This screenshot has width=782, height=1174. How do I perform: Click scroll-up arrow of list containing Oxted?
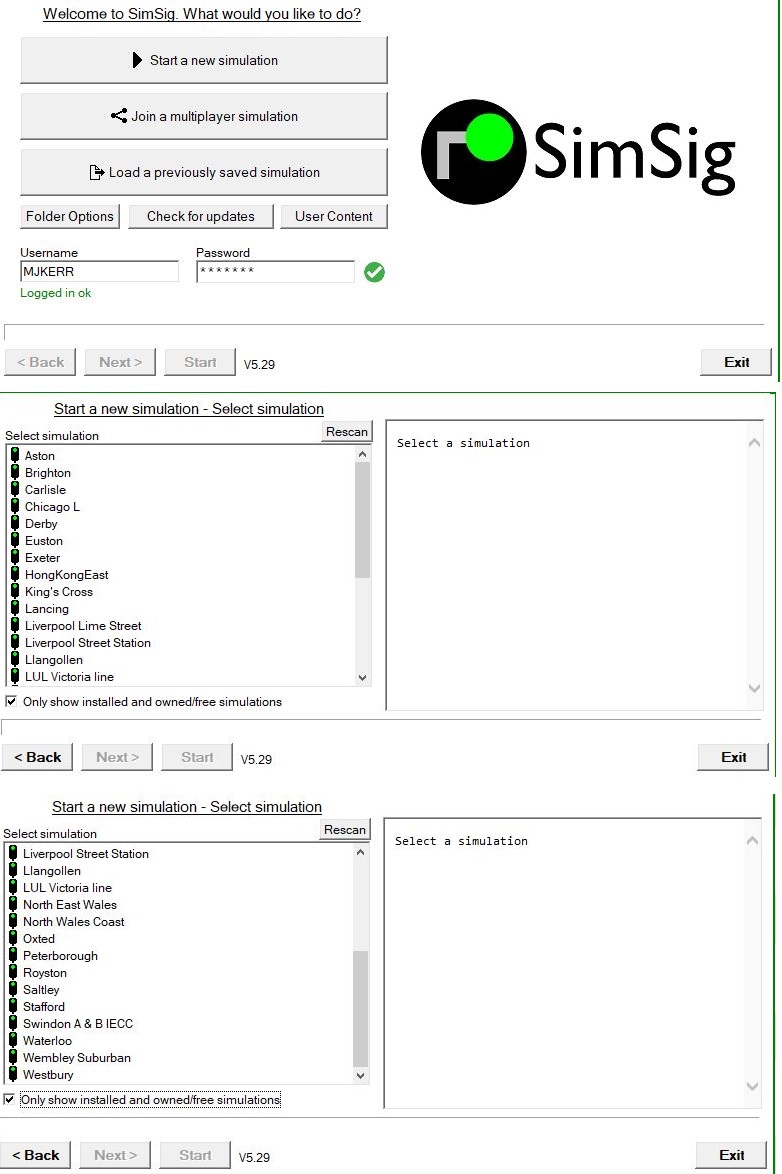360,852
